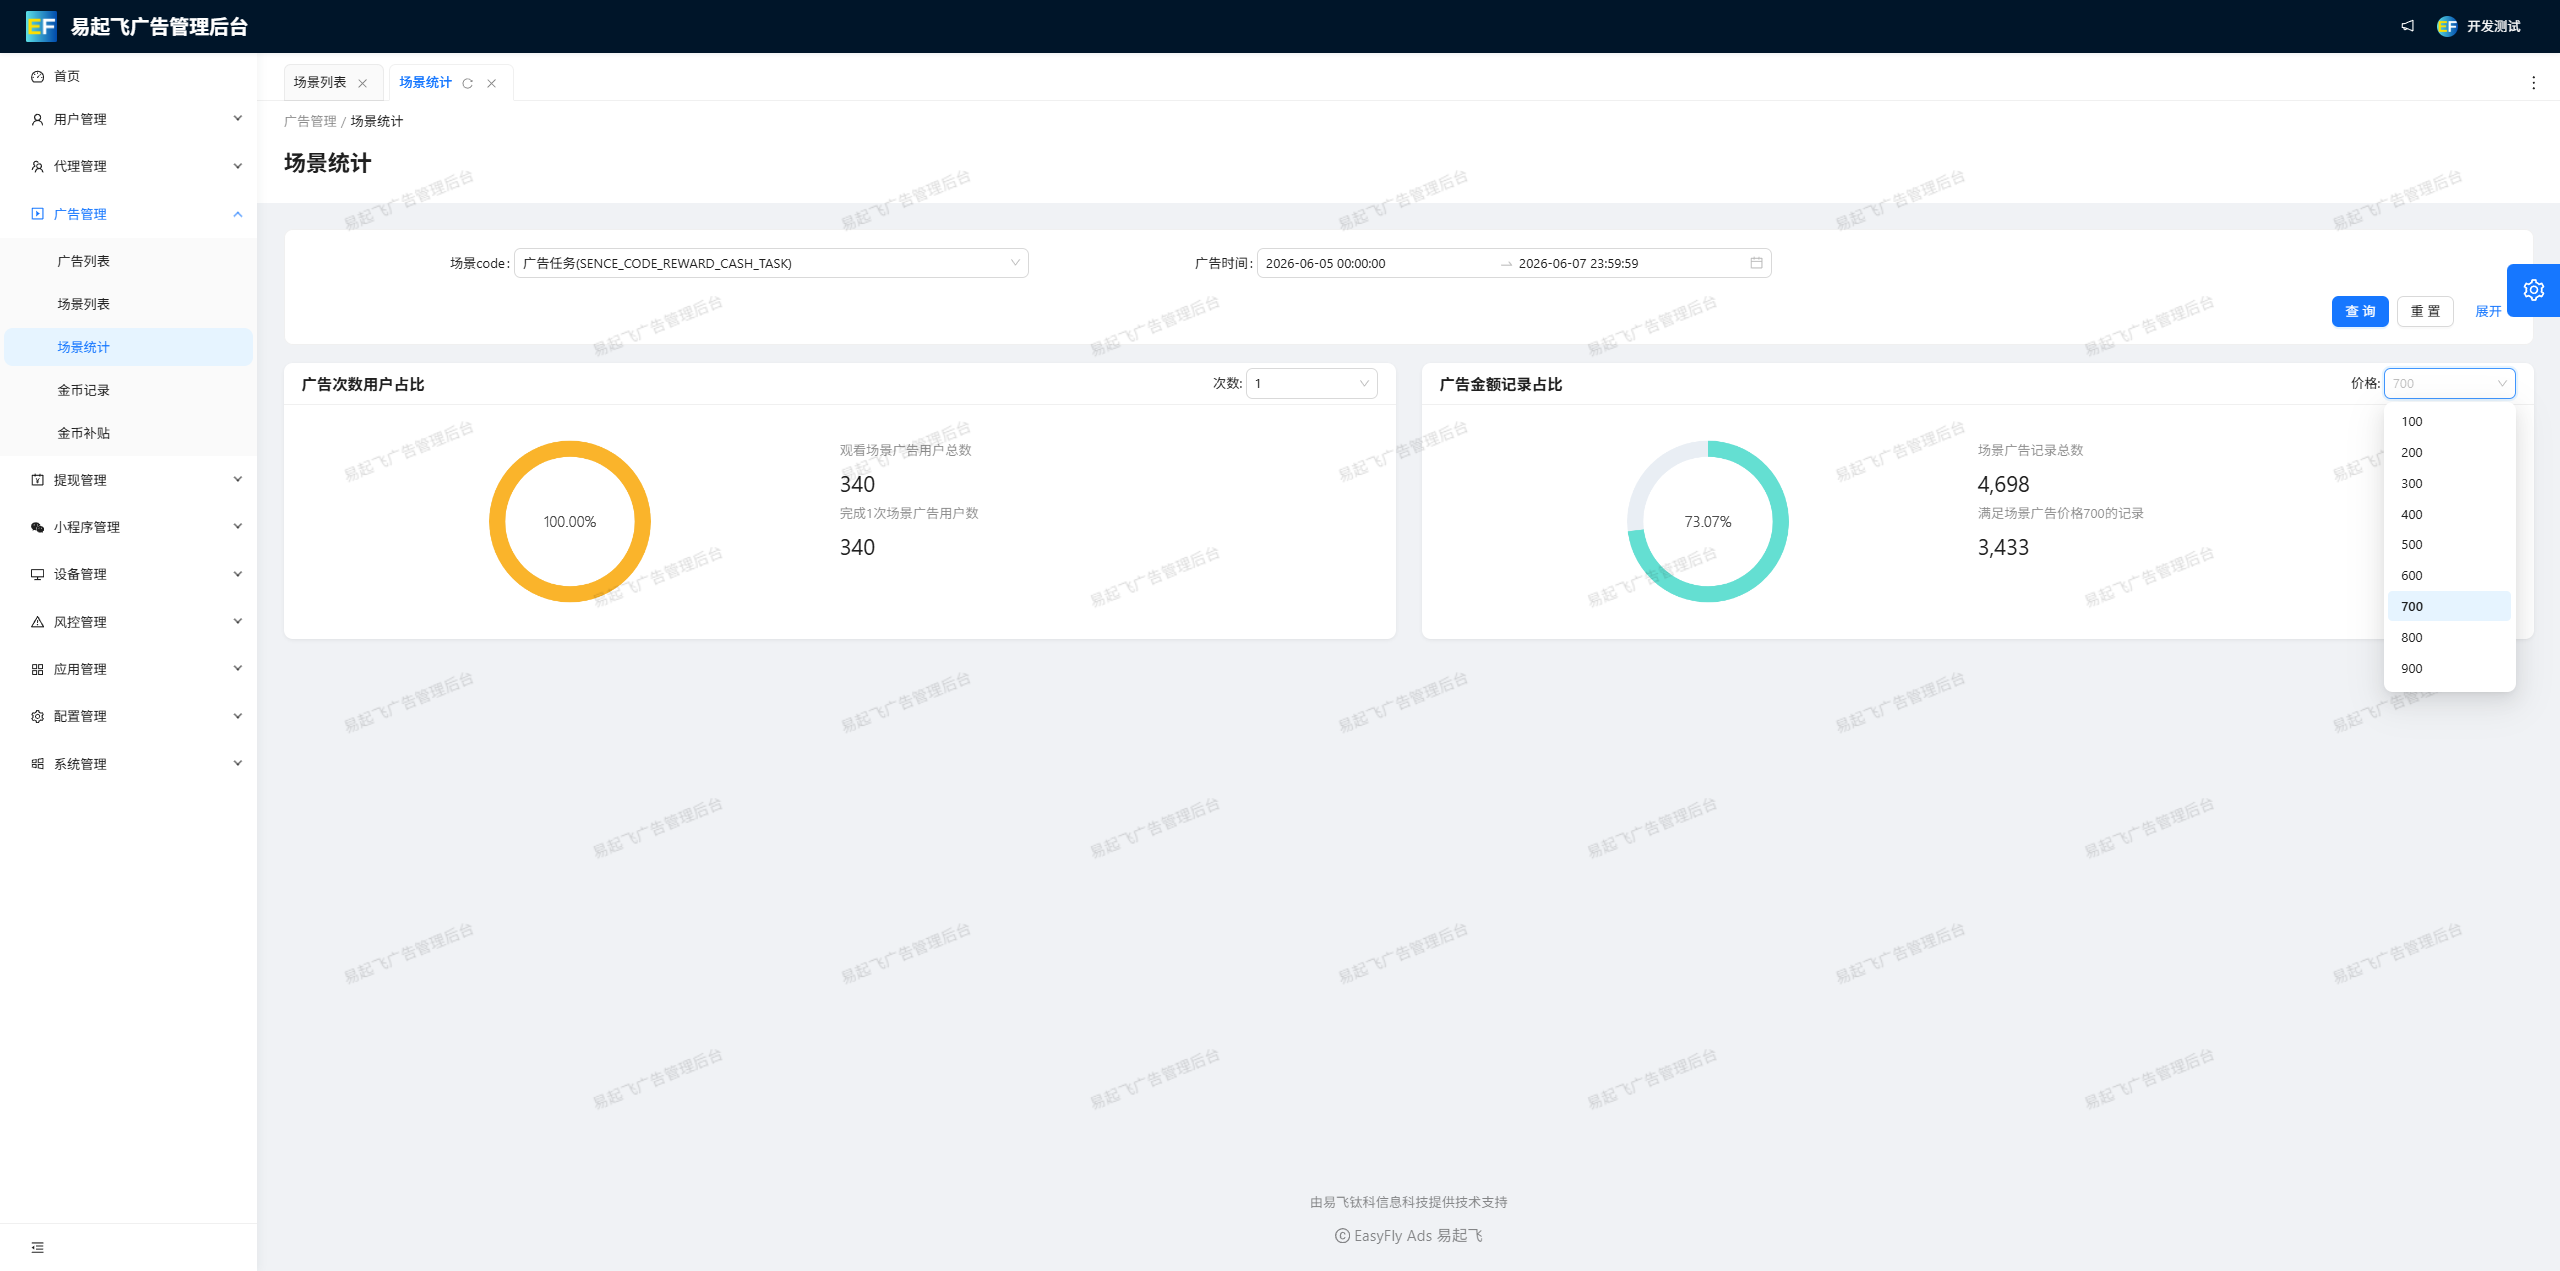Open the announcement megaphone icon
2560x1271 pixels.
tap(2408, 26)
